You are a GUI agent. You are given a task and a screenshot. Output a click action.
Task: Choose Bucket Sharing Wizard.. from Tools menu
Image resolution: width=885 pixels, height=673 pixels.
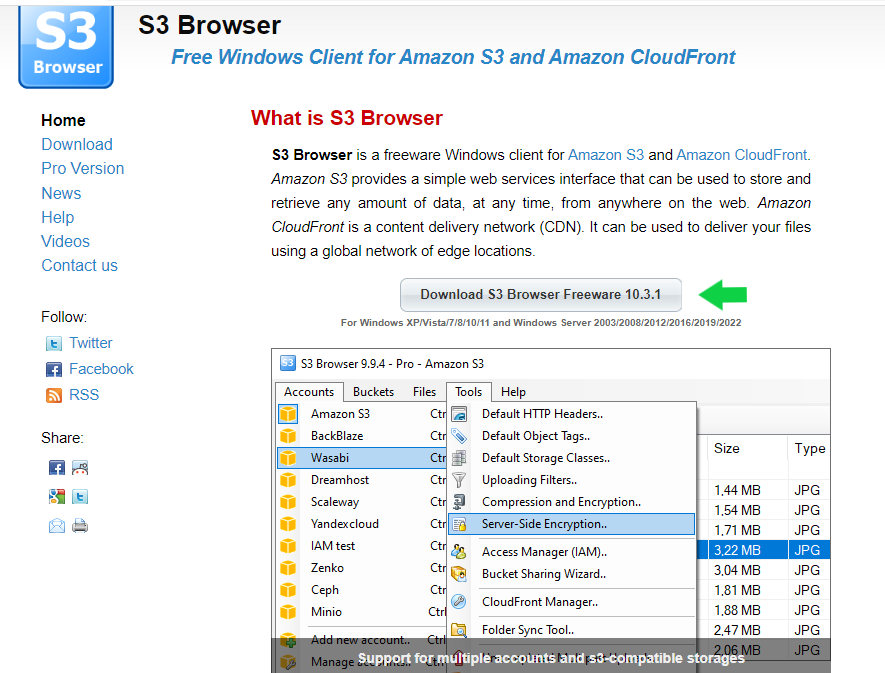pos(571,574)
